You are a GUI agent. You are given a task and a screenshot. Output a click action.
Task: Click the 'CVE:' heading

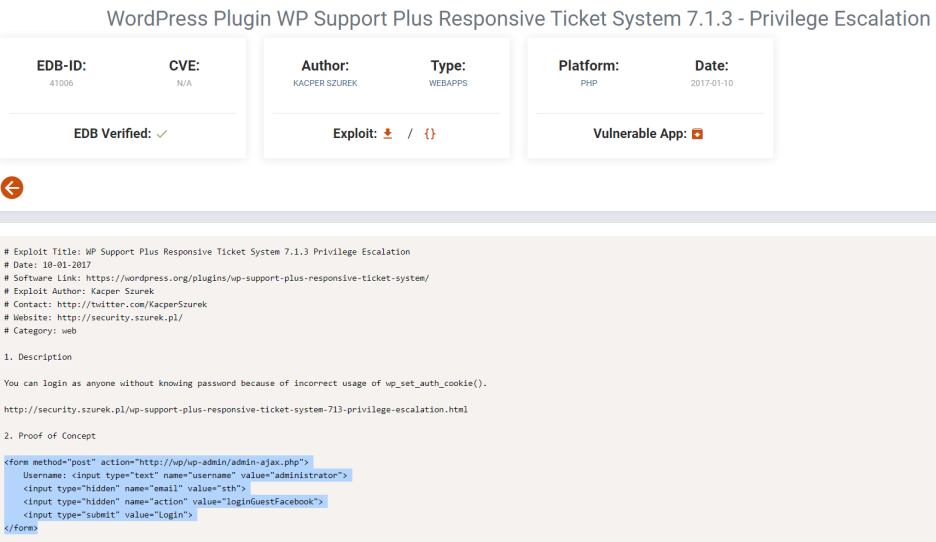coord(184,66)
